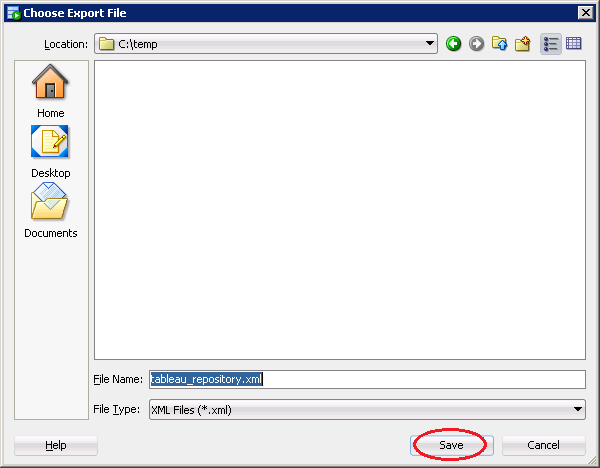This screenshot has width=600, height=468.
Task: Expand the Location dropdown
Action: click(430, 44)
